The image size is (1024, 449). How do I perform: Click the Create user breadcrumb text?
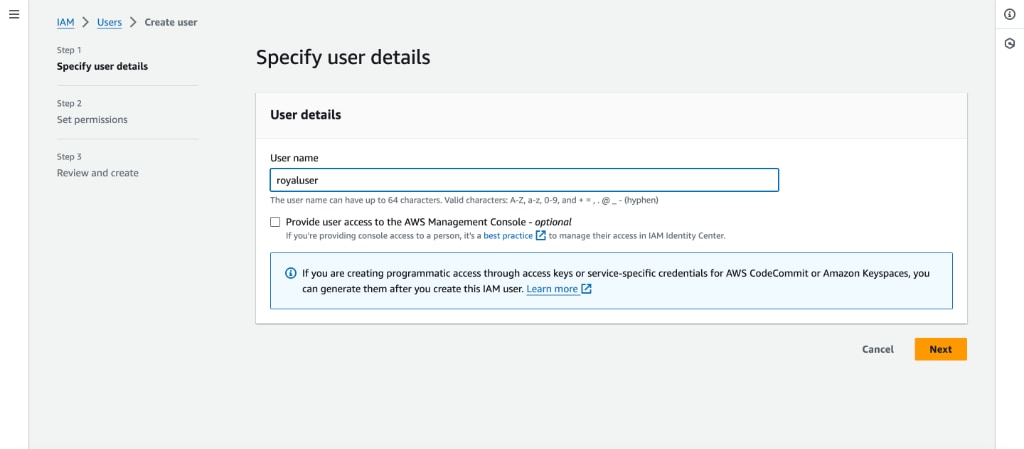tap(171, 22)
